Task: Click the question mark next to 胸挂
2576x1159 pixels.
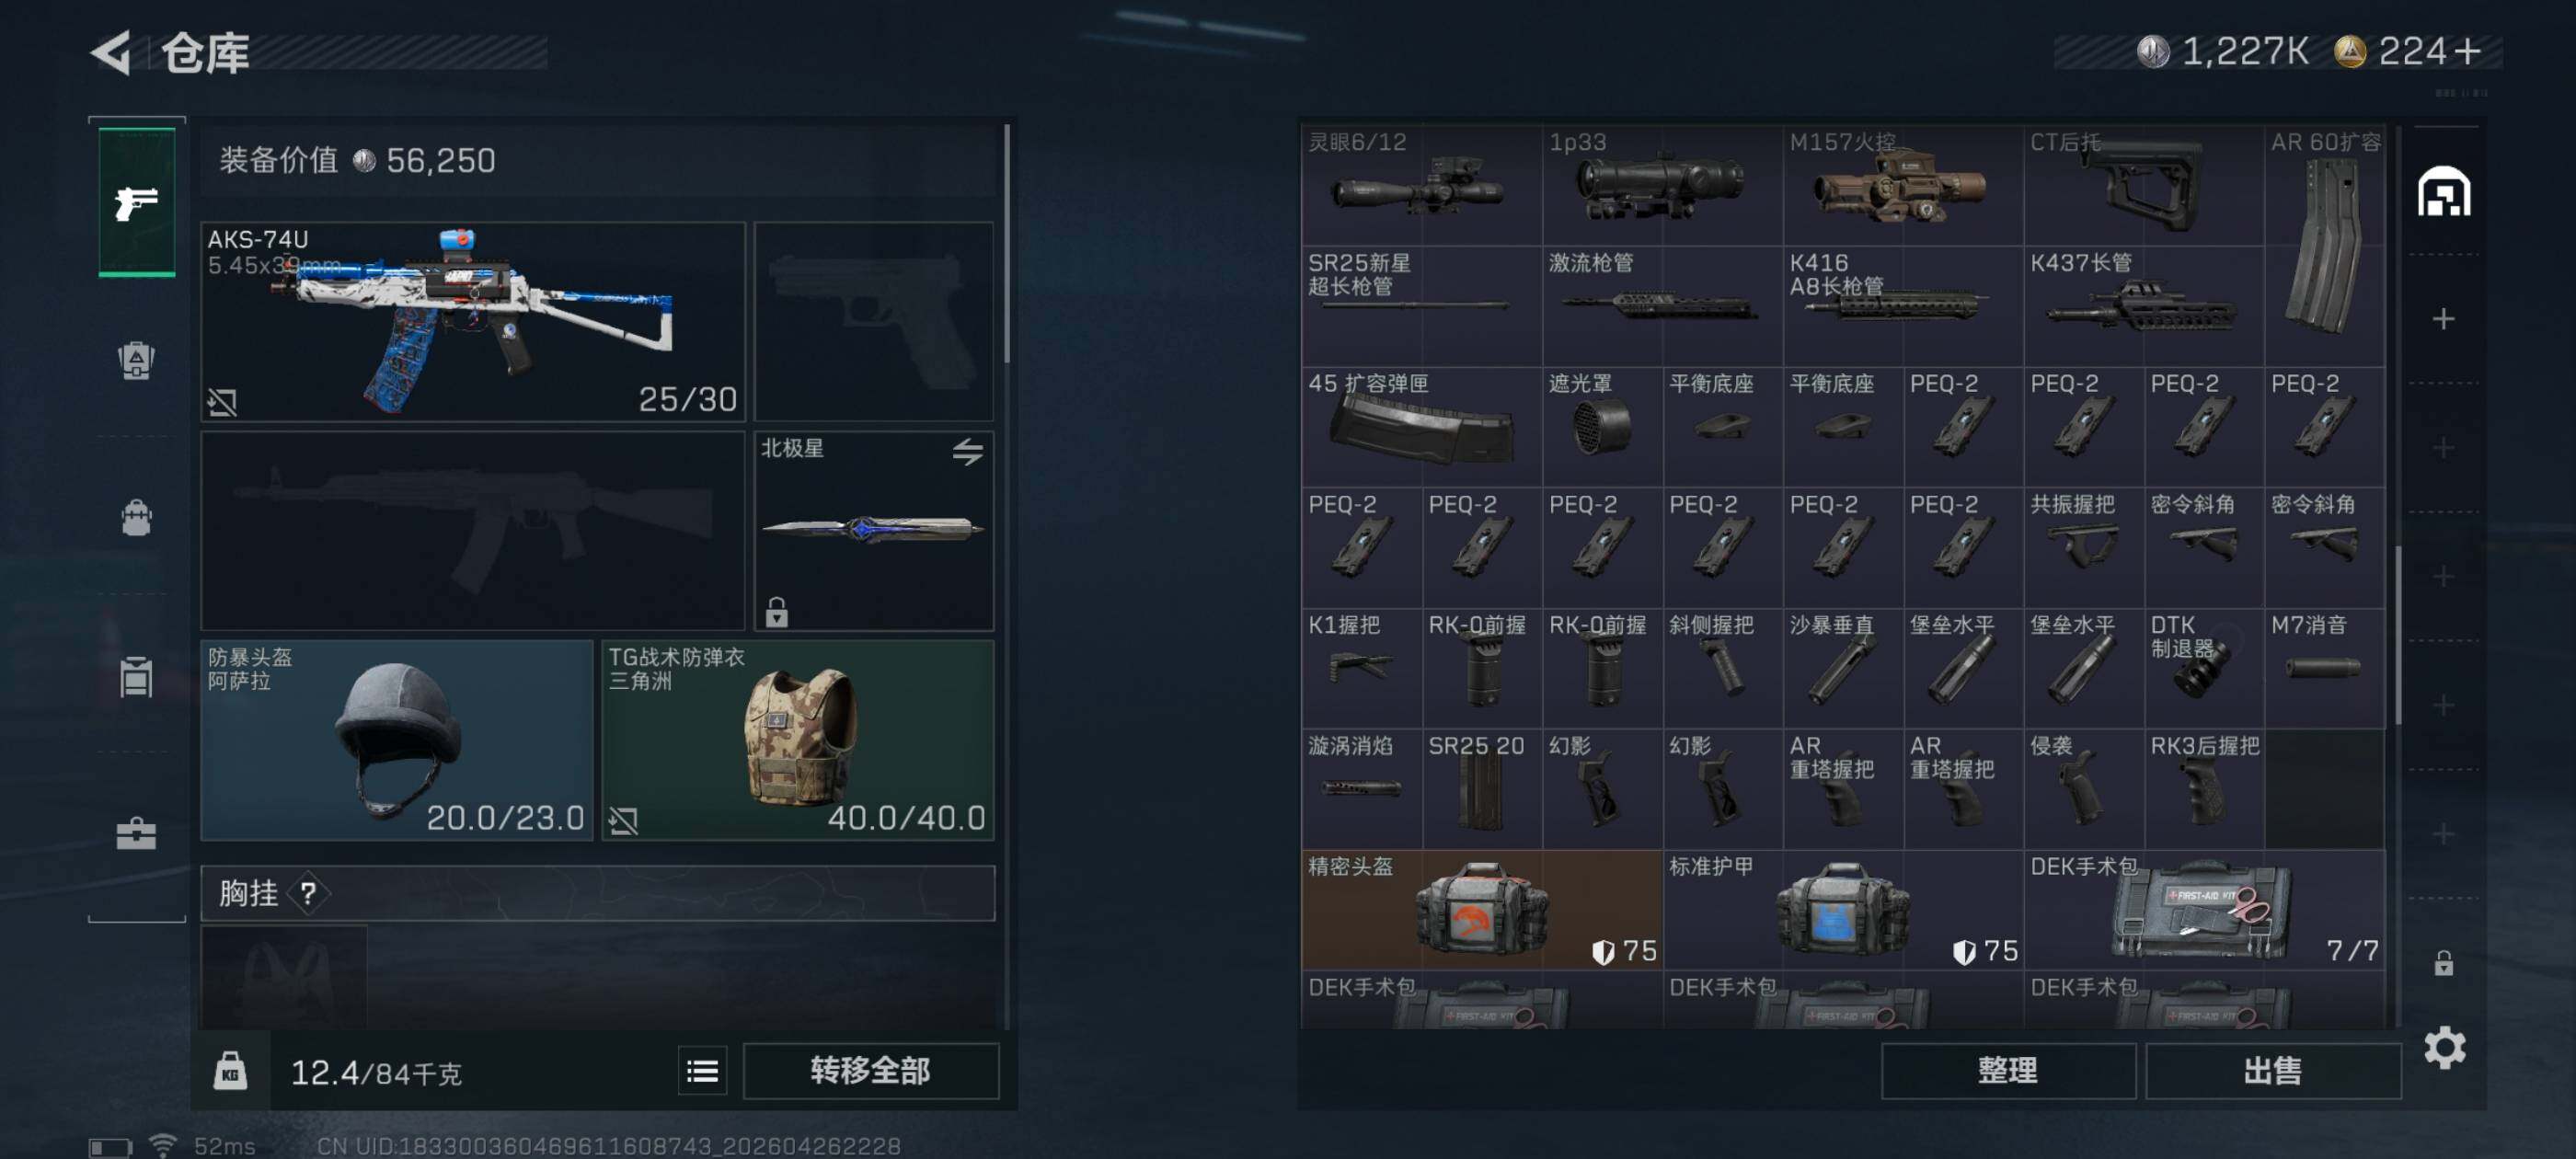Action: point(309,893)
